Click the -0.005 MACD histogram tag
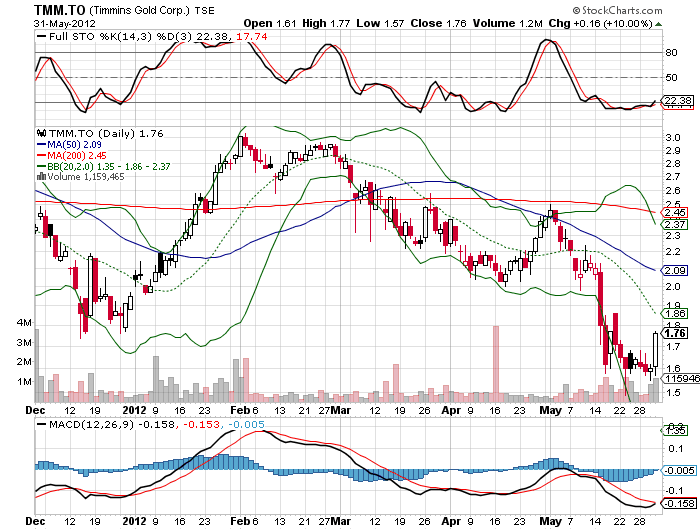Screen dimensions: 700x530 click(679, 471)
